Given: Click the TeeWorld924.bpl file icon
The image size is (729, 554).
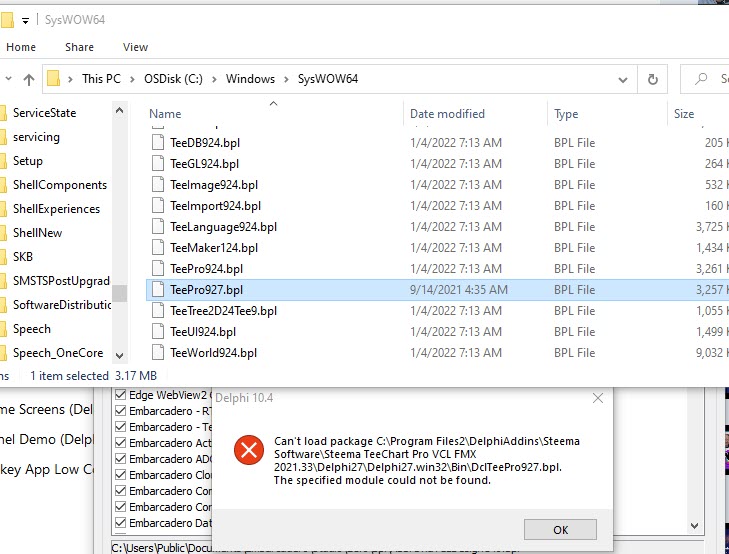Looking at the screenshot, I should [158, 352].
